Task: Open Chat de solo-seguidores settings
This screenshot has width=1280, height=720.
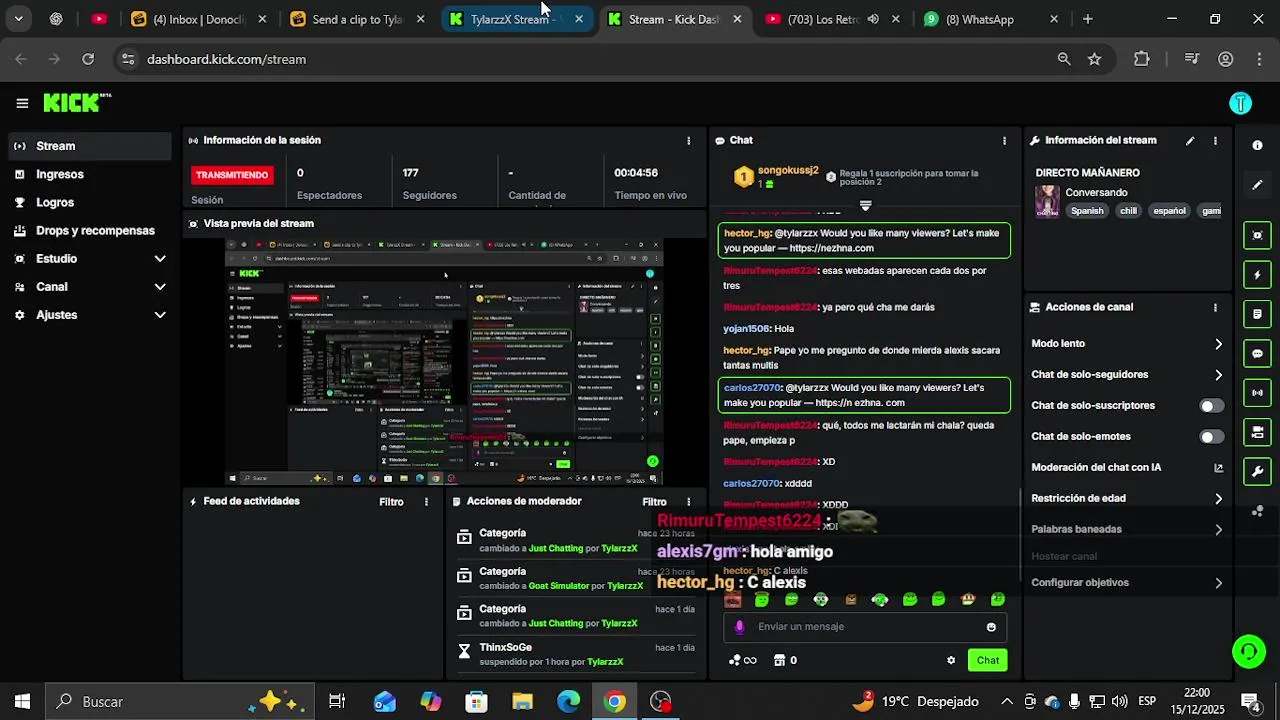Action: pyautogui.click(x=1127, y=375)
